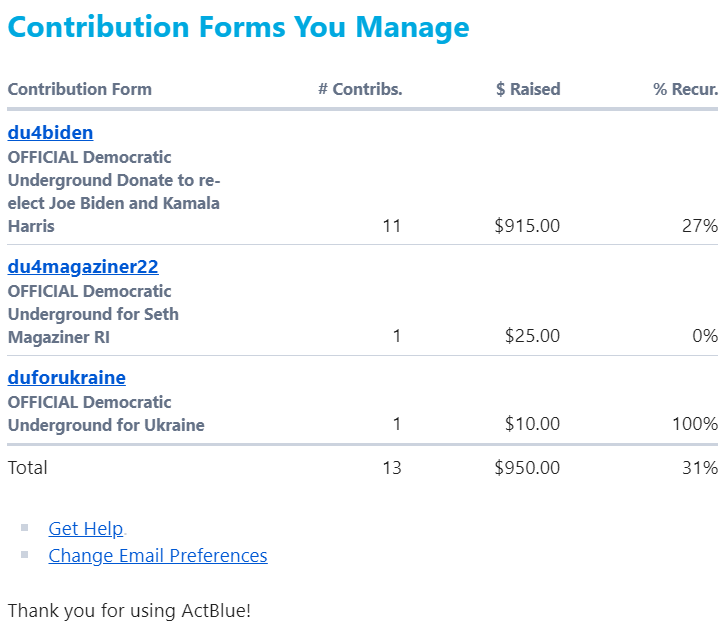Click the 31% total recurring value

point(700,468)
